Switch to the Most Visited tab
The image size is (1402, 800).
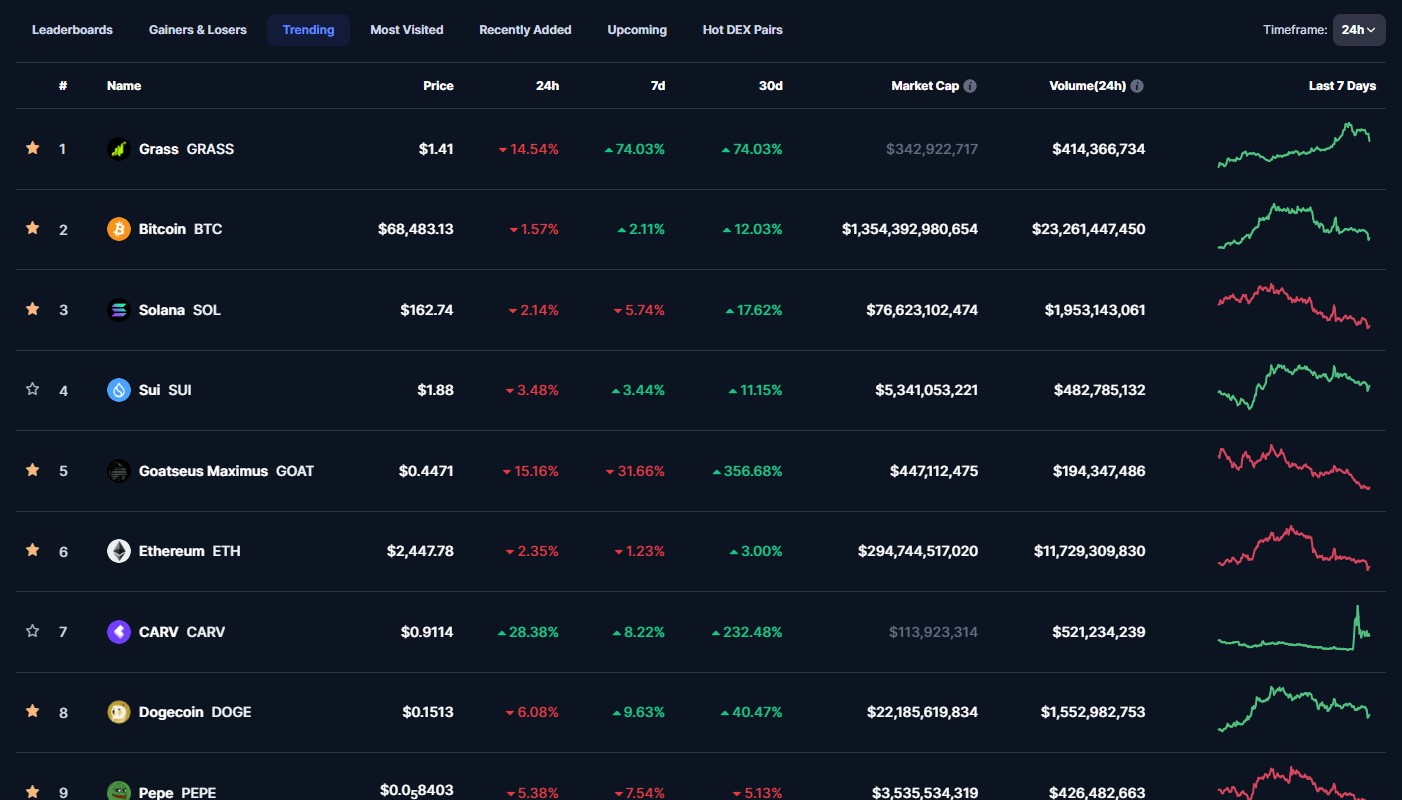[x=407, y=30]
